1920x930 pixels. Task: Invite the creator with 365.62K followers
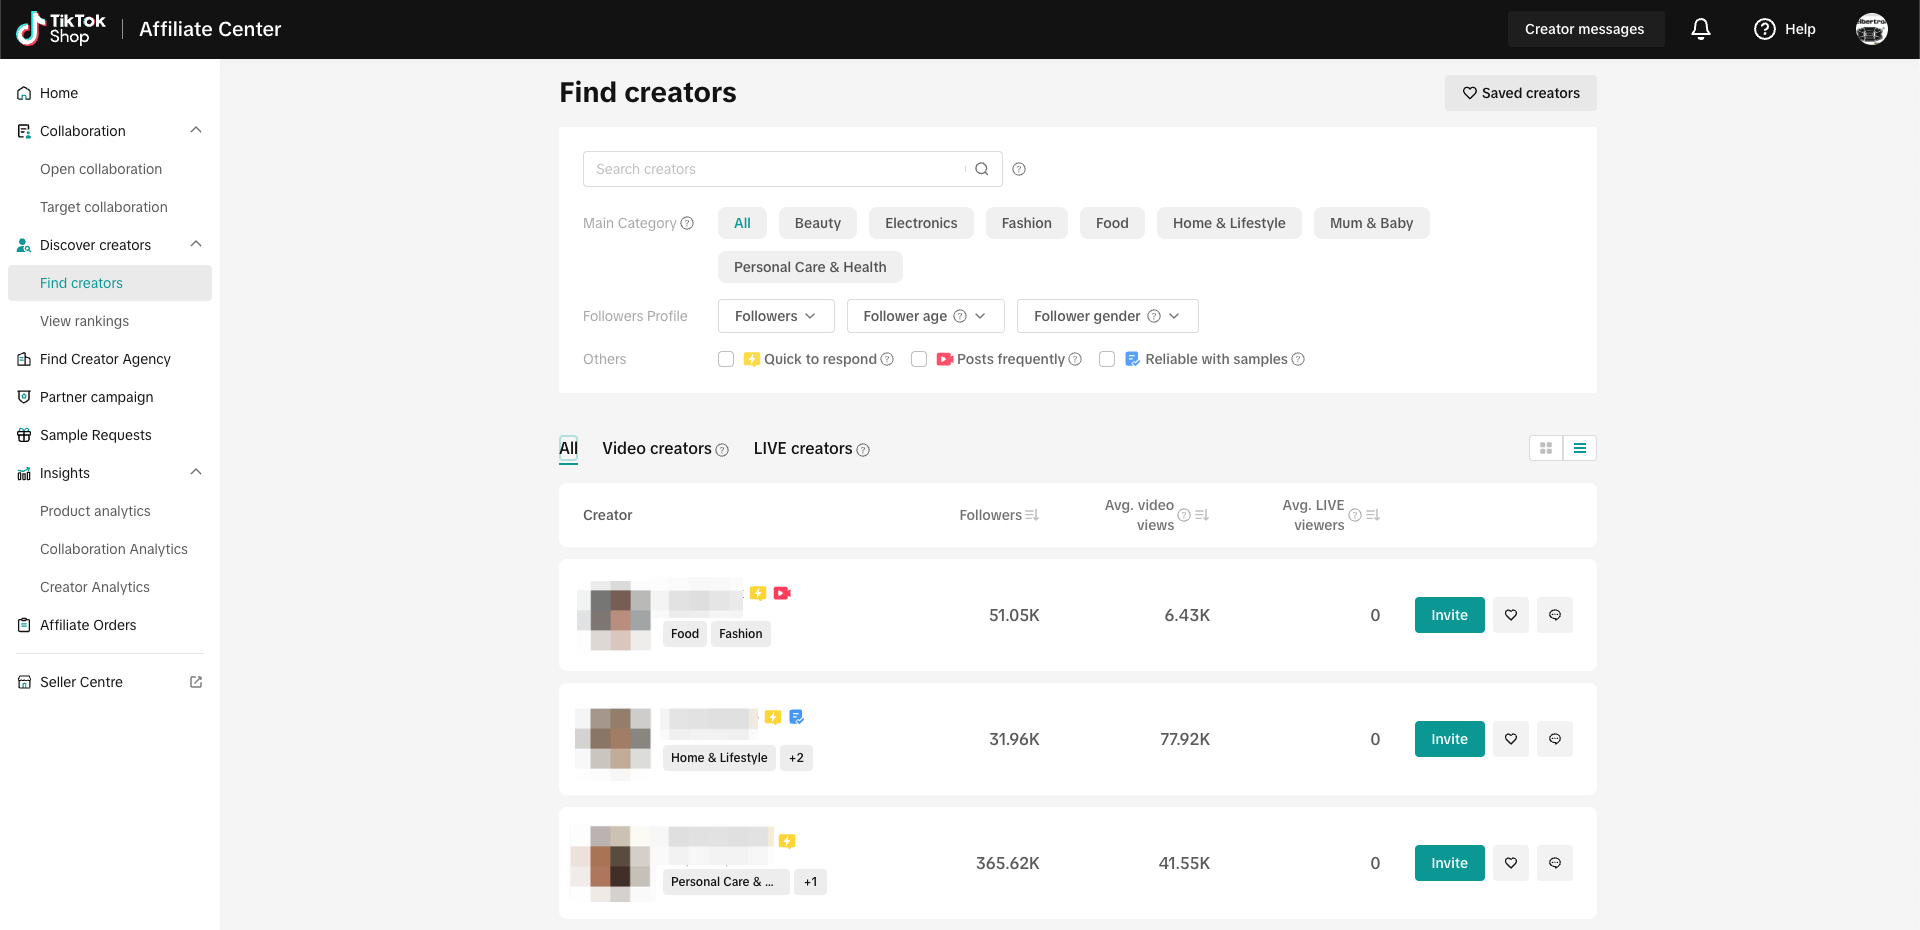pyautogui.click(x=1449, y=863)
